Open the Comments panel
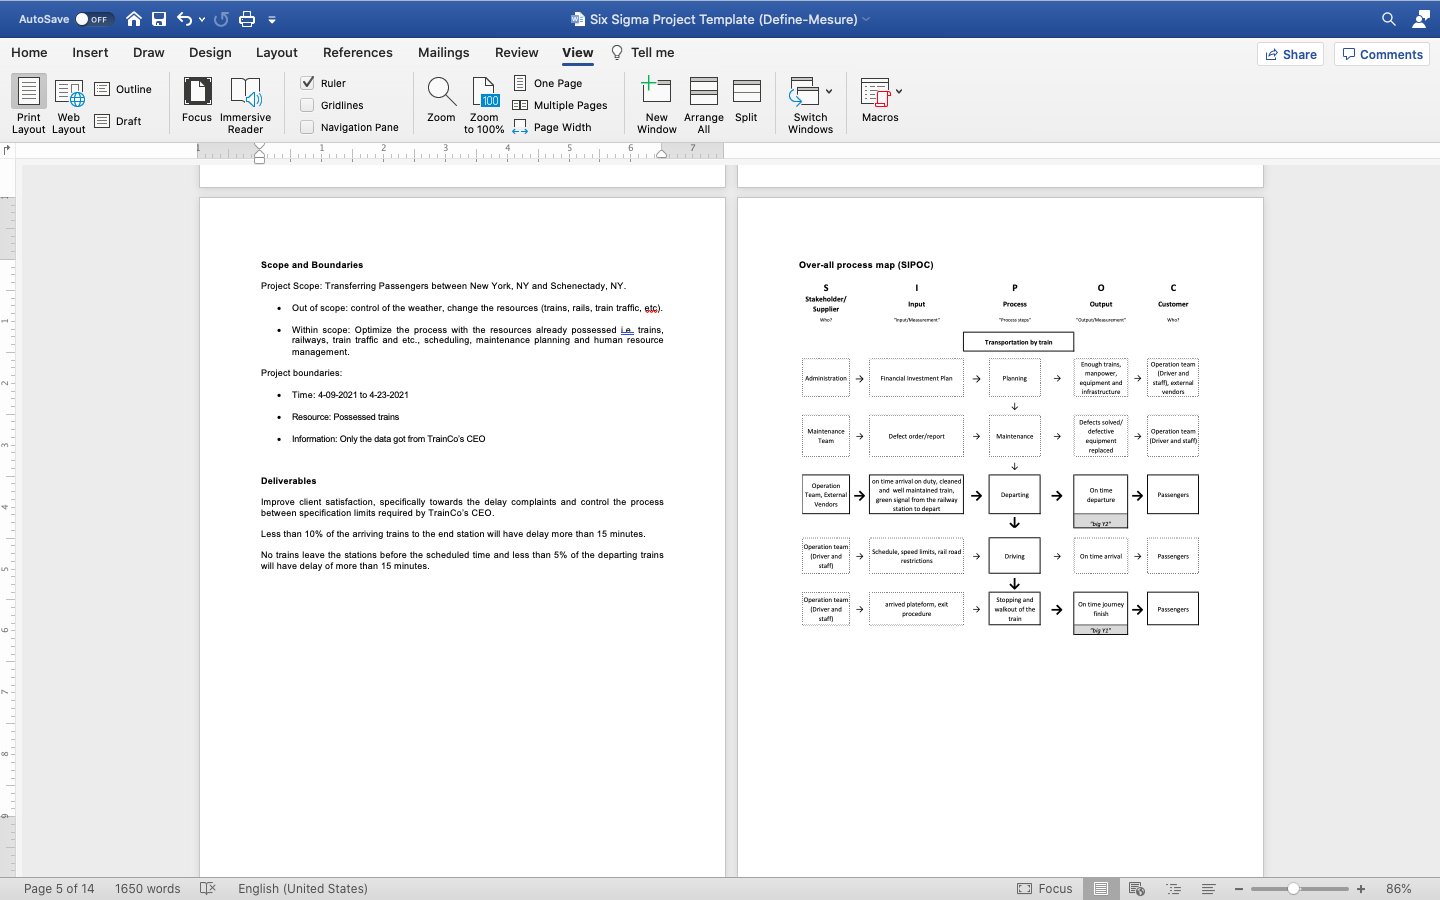 (1381, 54)
